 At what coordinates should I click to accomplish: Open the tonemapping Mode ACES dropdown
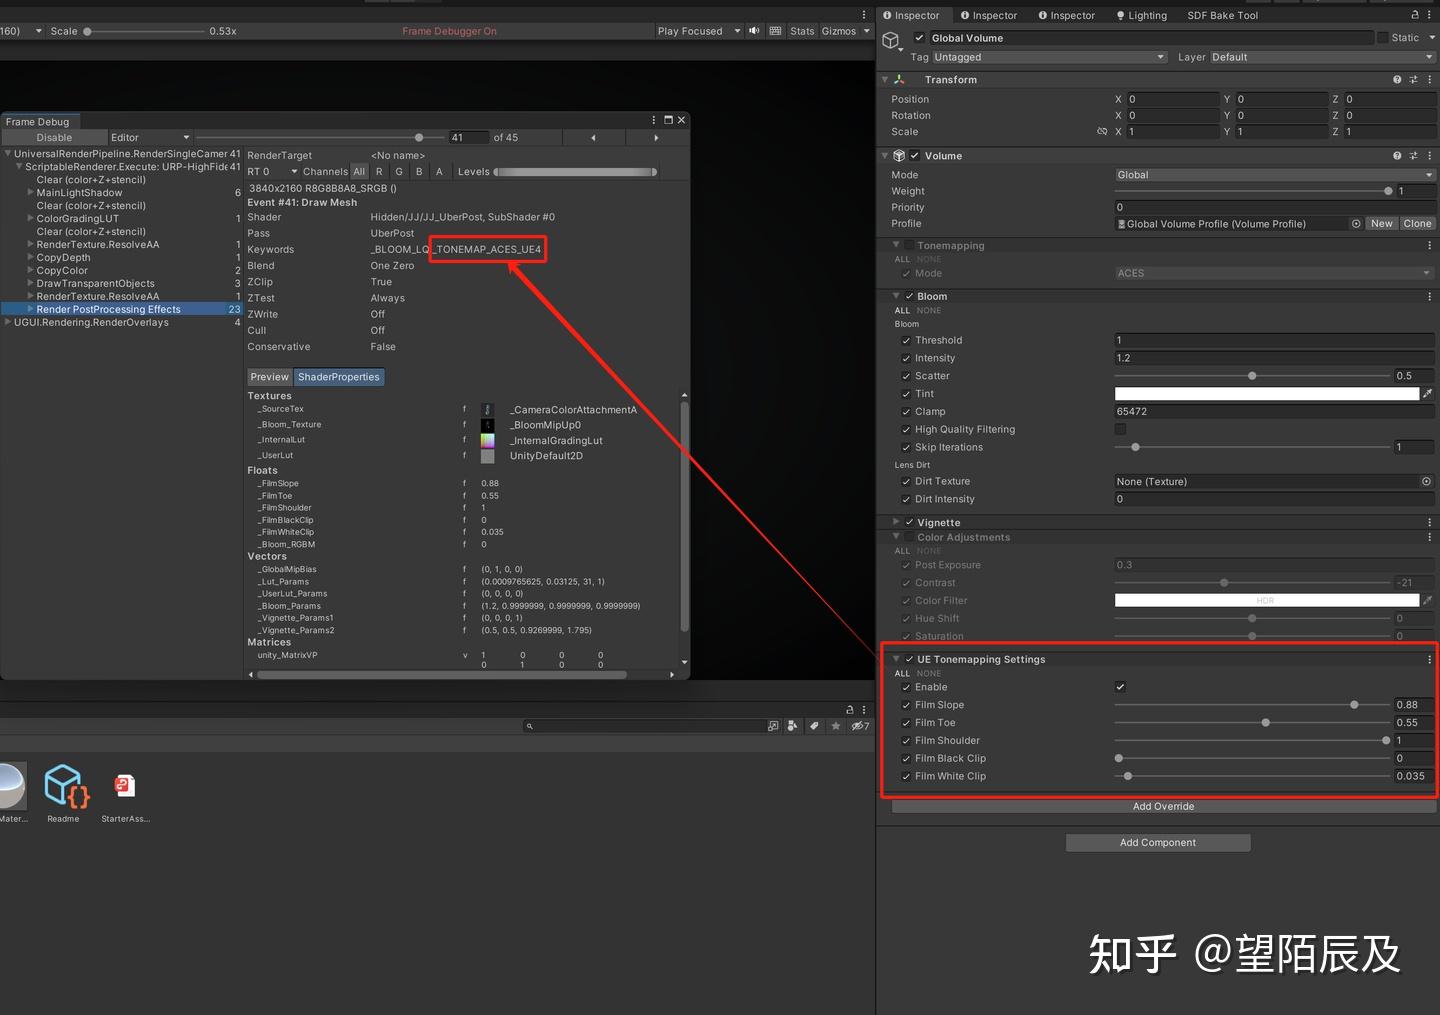(x=1272, y=272)
